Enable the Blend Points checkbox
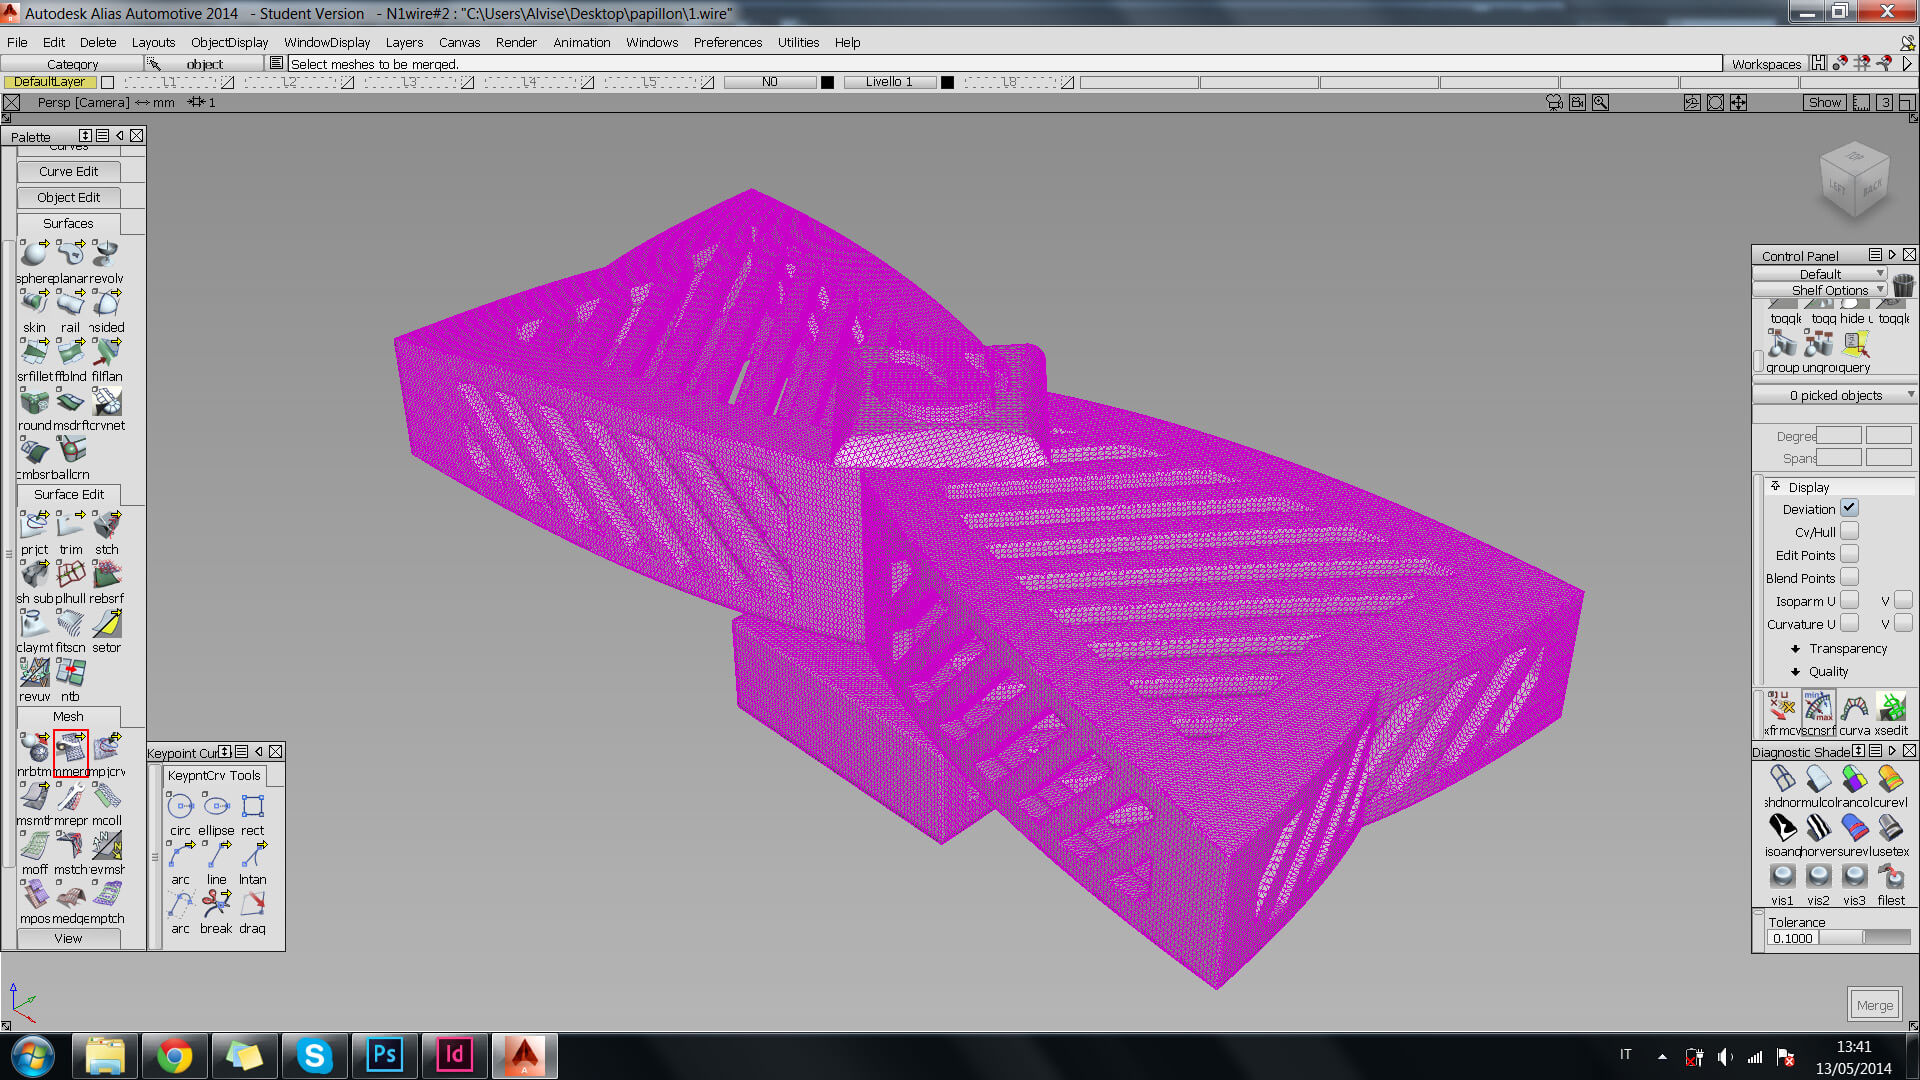 pyautogui.click(x=1849, y=578)
